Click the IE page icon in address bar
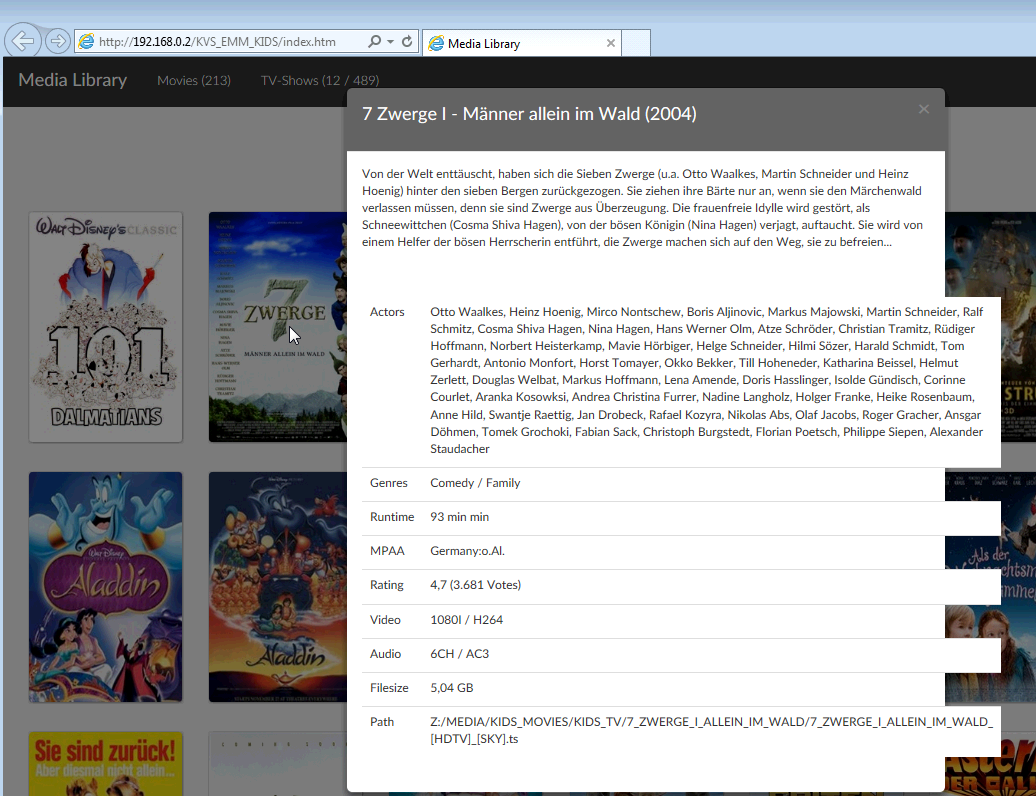Image resolution: width=1036 pixels, height=796 pixels. pos(87,42)
